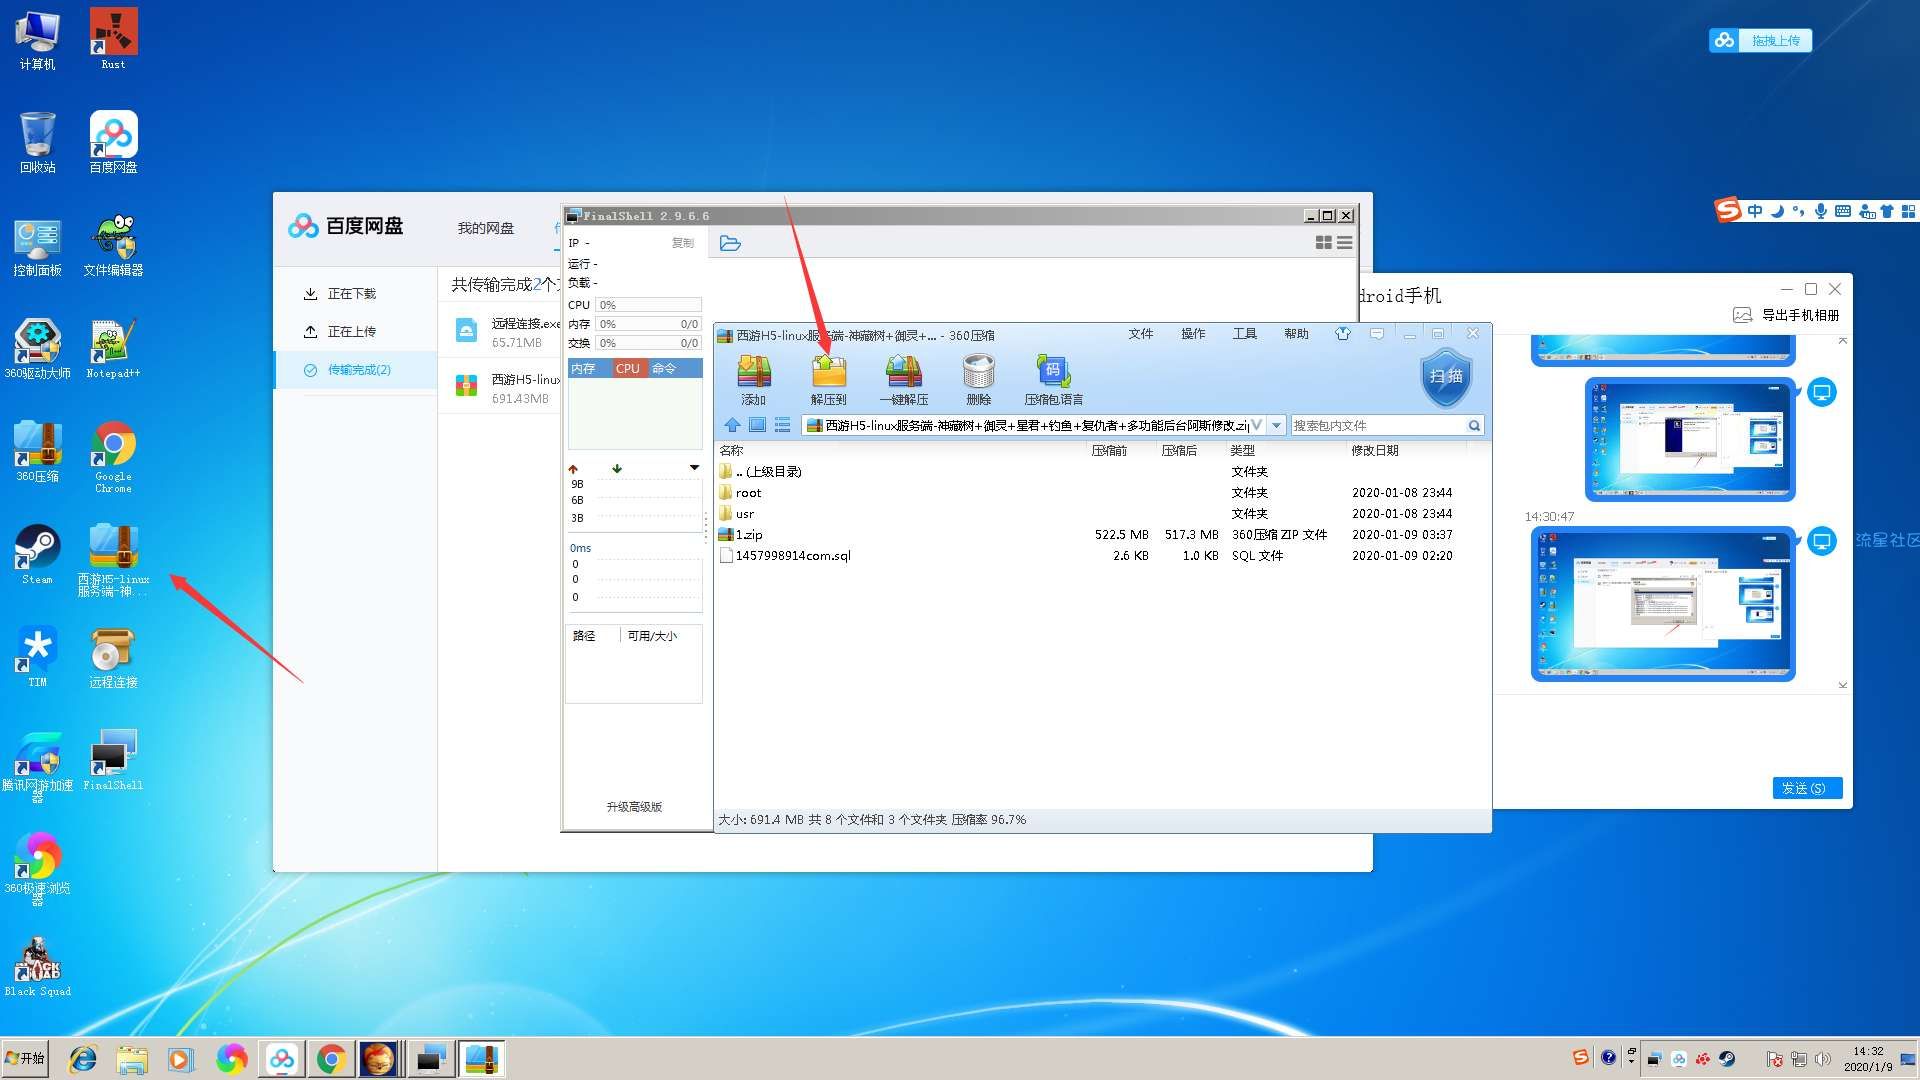Switch archive list to large icon view

coord(758,425)
